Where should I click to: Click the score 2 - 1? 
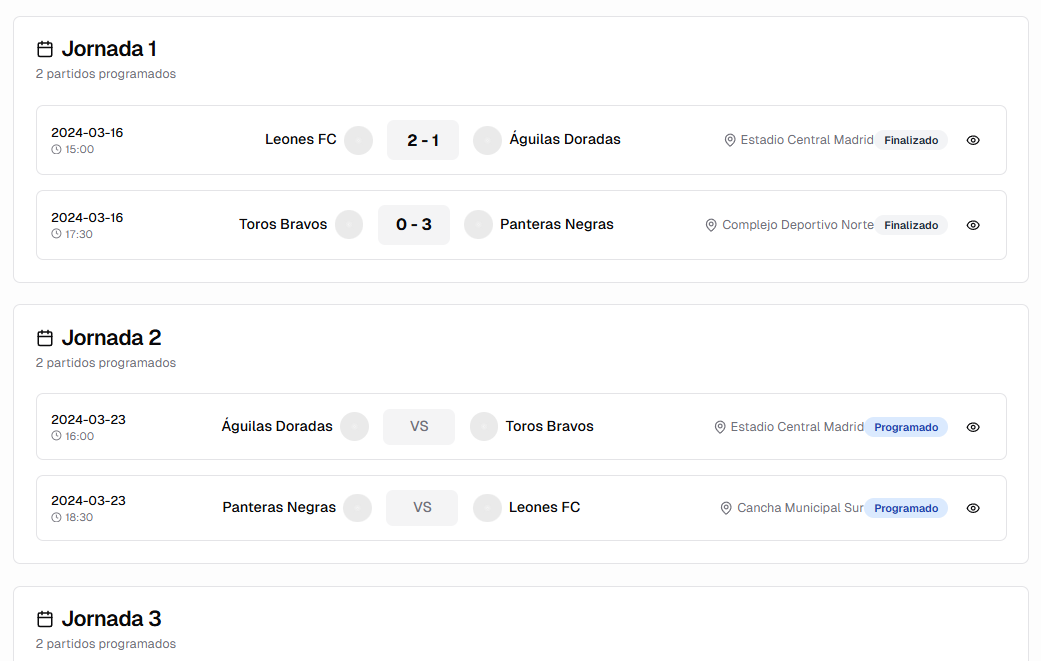coord(422,139)
